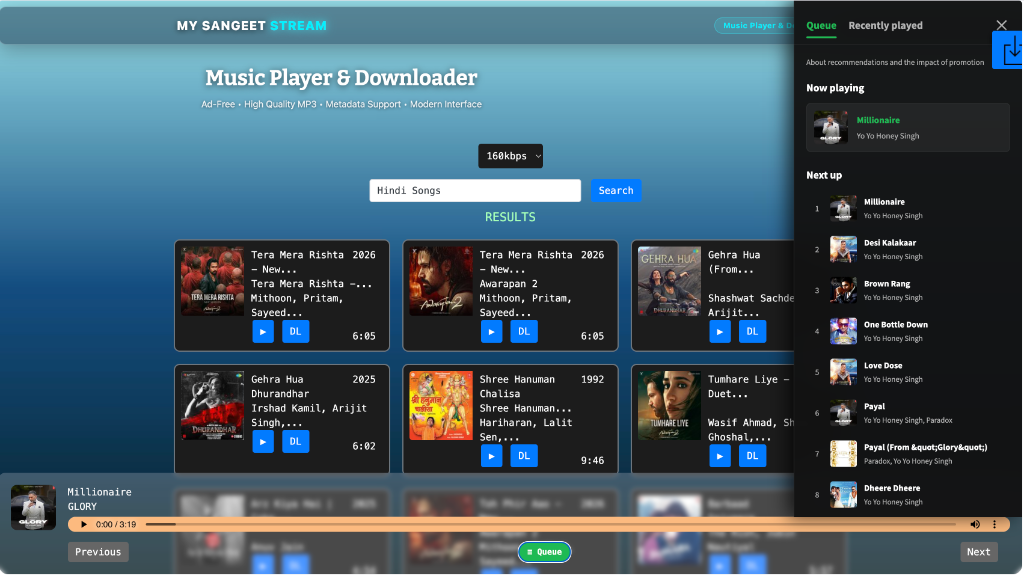The image size is (1024, 576).
Task: Select One Bottle Down in the queue
Action: pyautogui.click(x=908, y=332)
